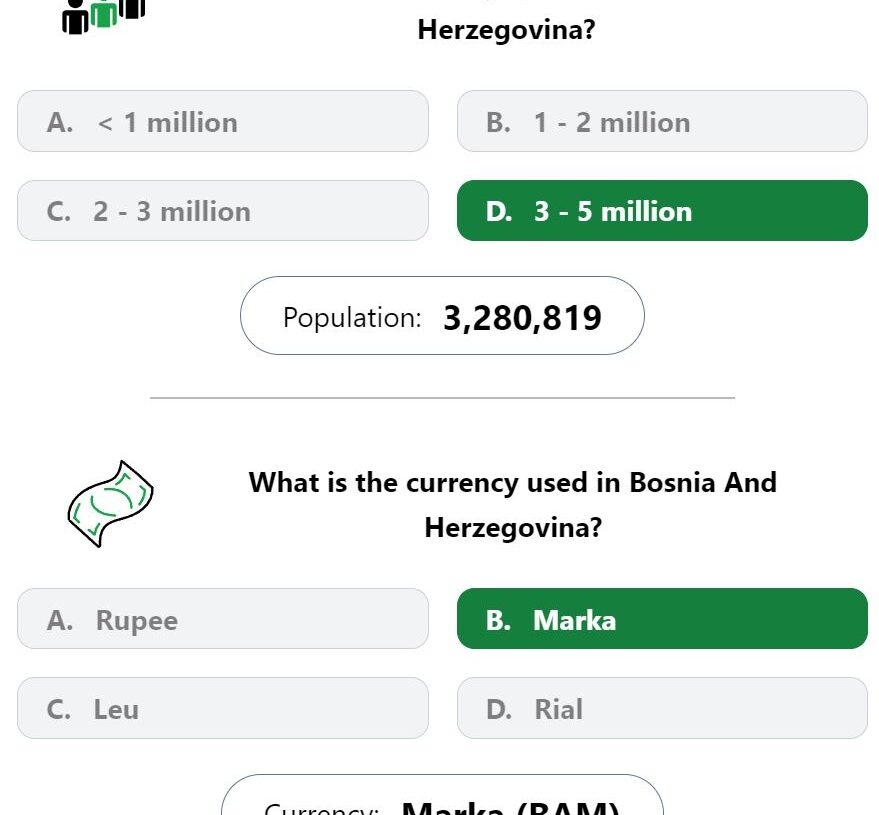Select currency answer D. Rial
Screen dimensions: 879x815
click(x=662, y=708)
